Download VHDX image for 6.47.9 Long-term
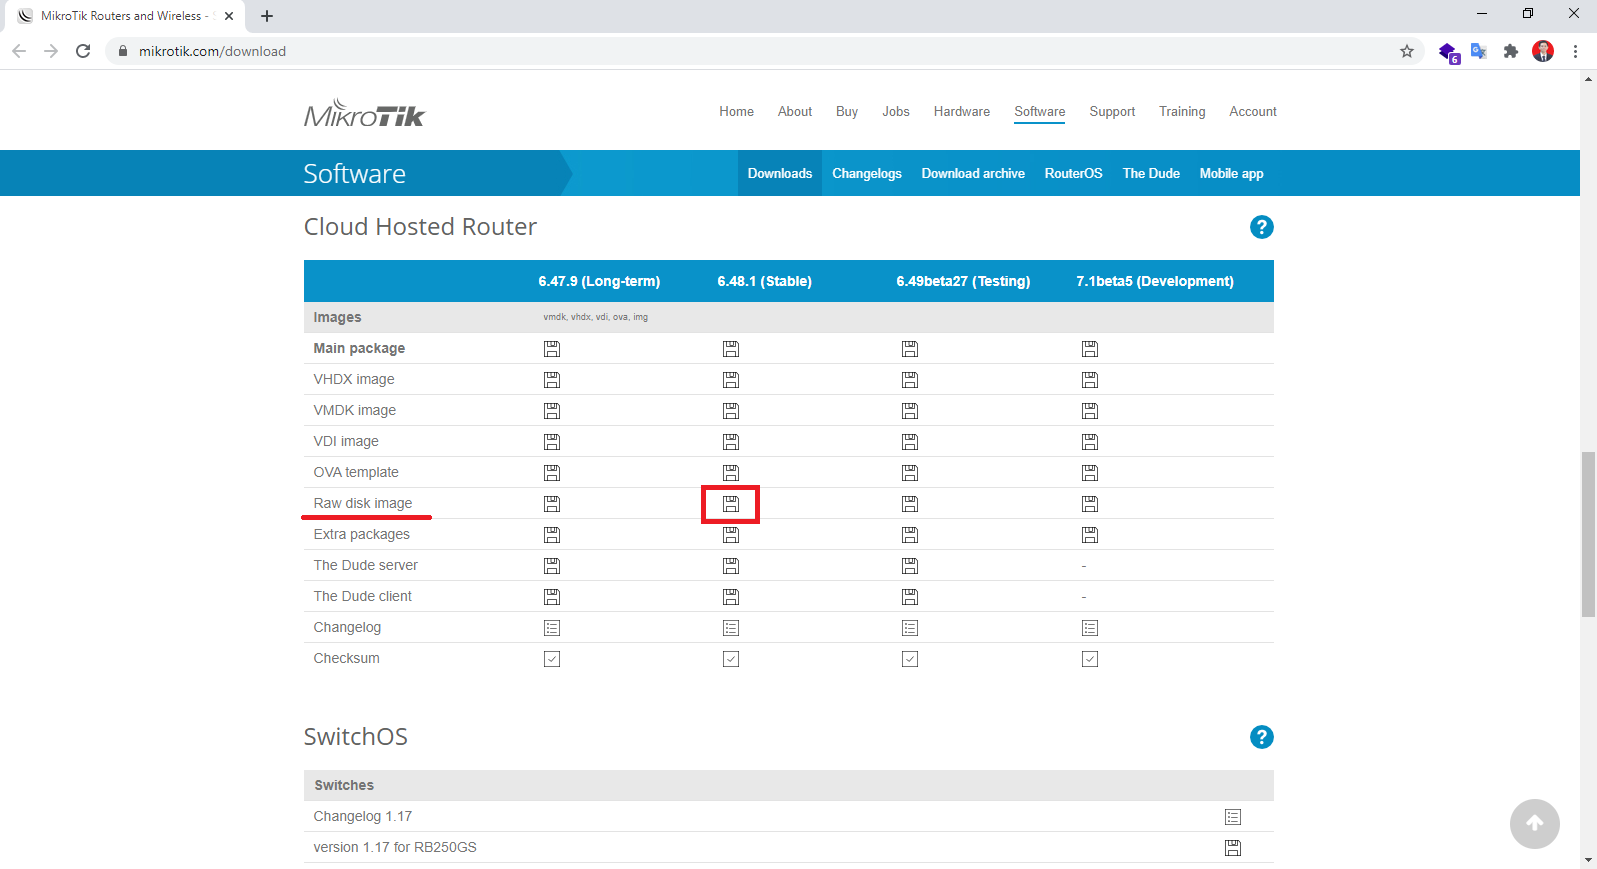Viewport: 1597px width, 869px height. [x=552, y=380]
